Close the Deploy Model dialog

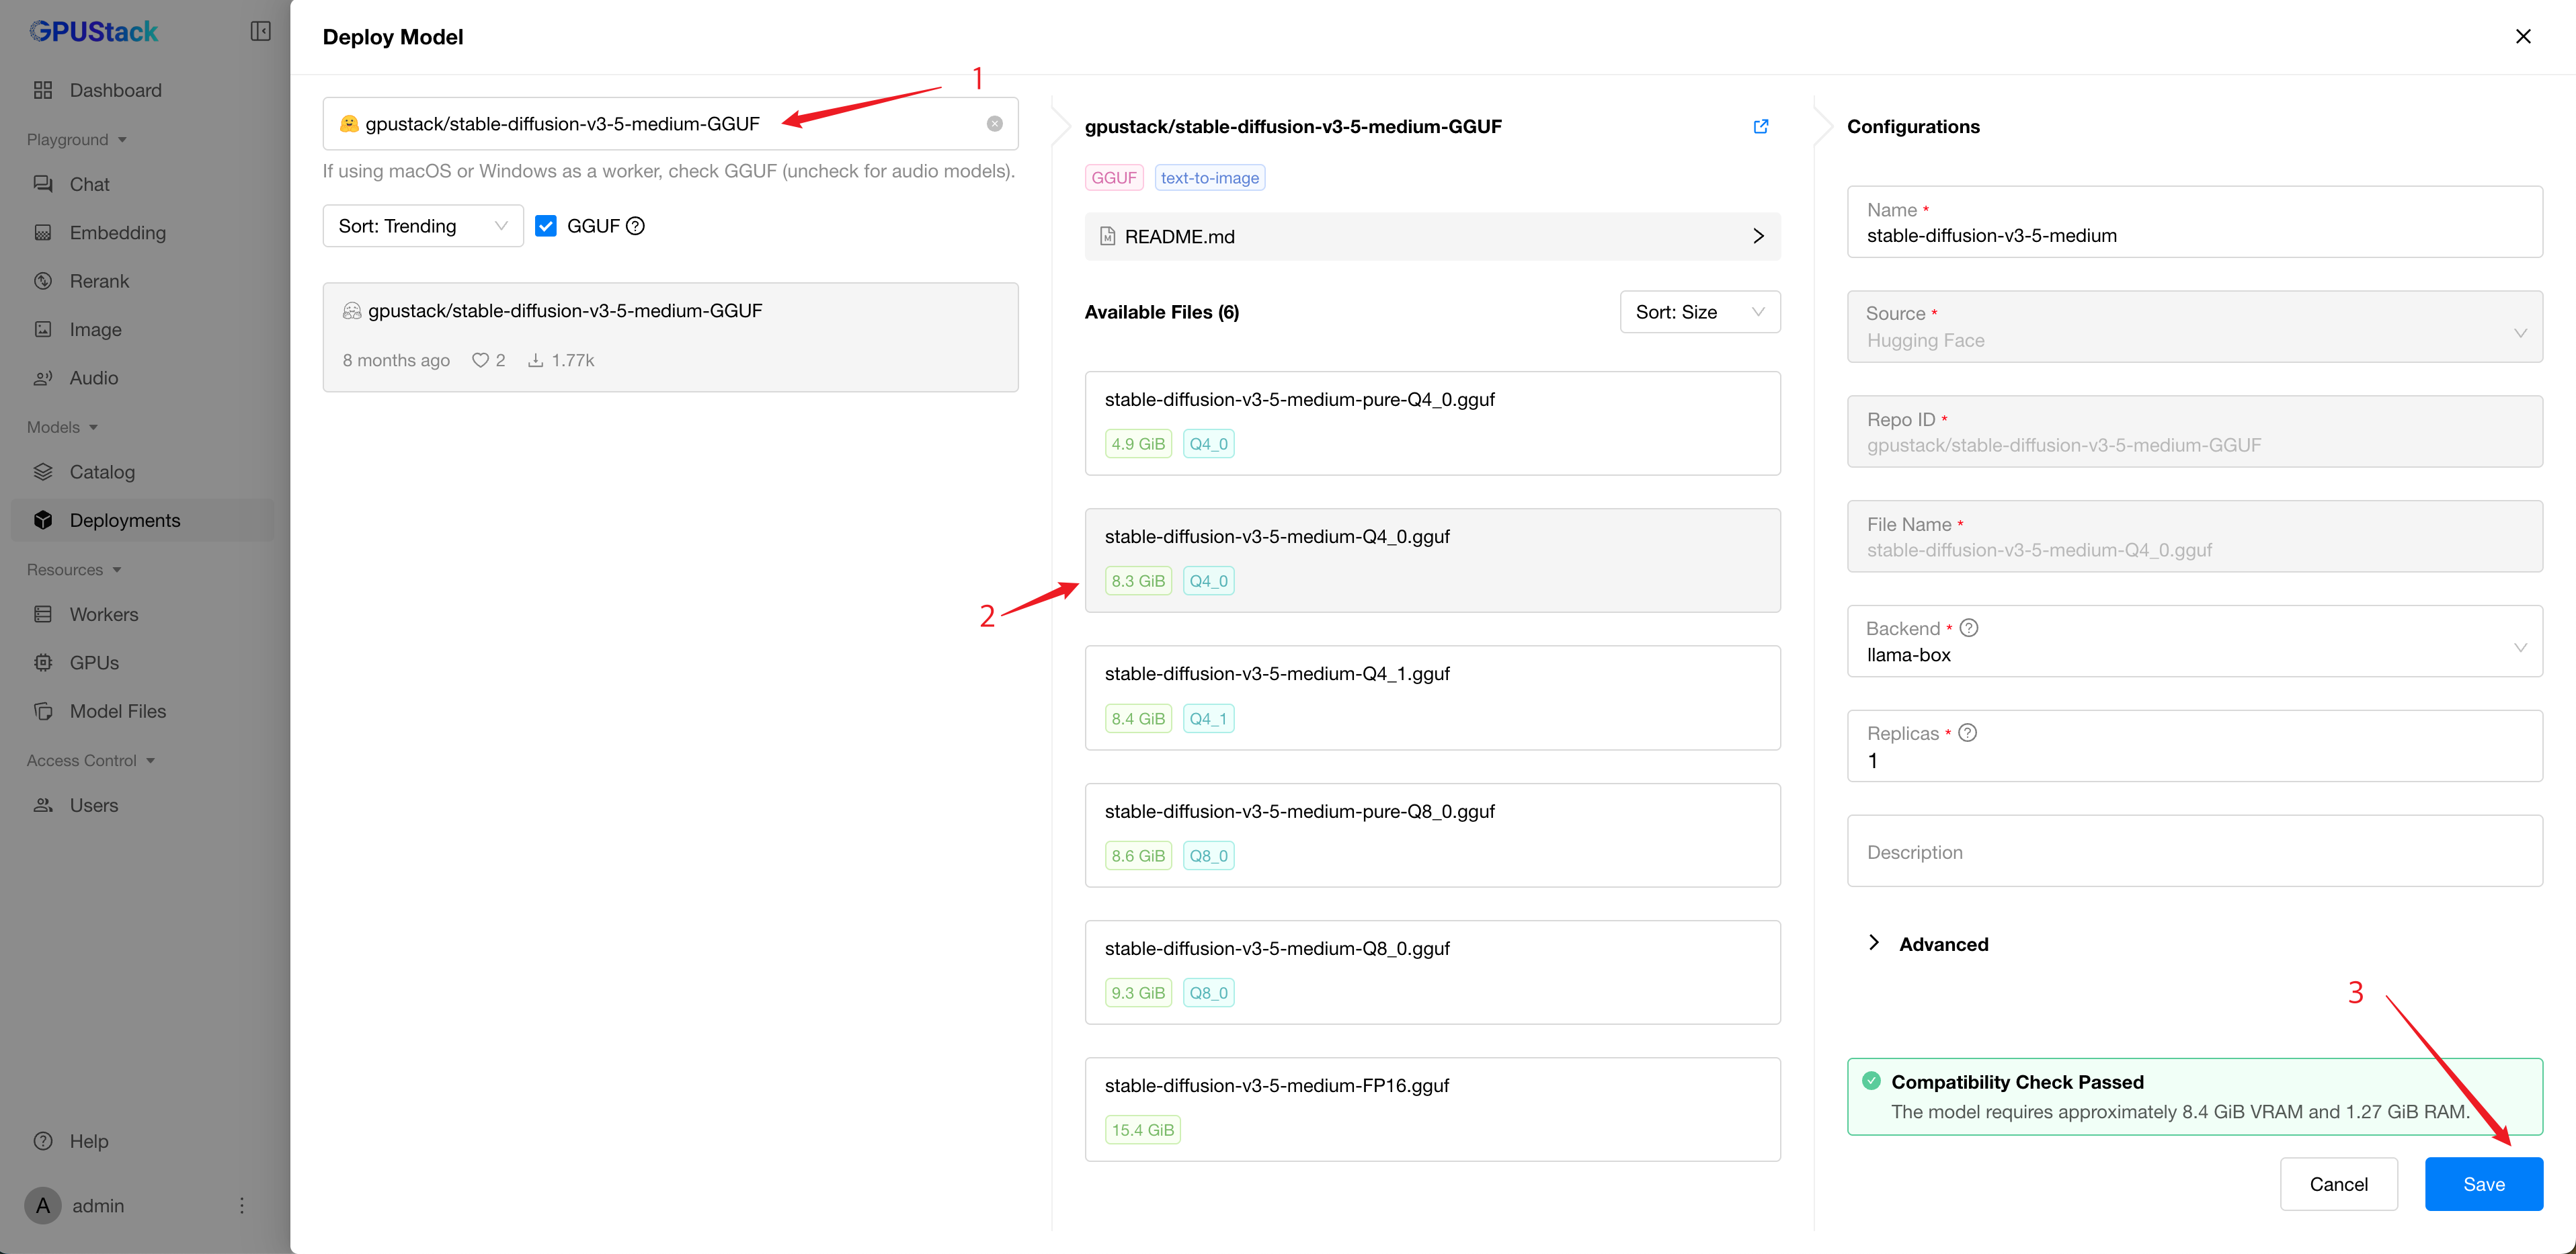(2523, 36)
